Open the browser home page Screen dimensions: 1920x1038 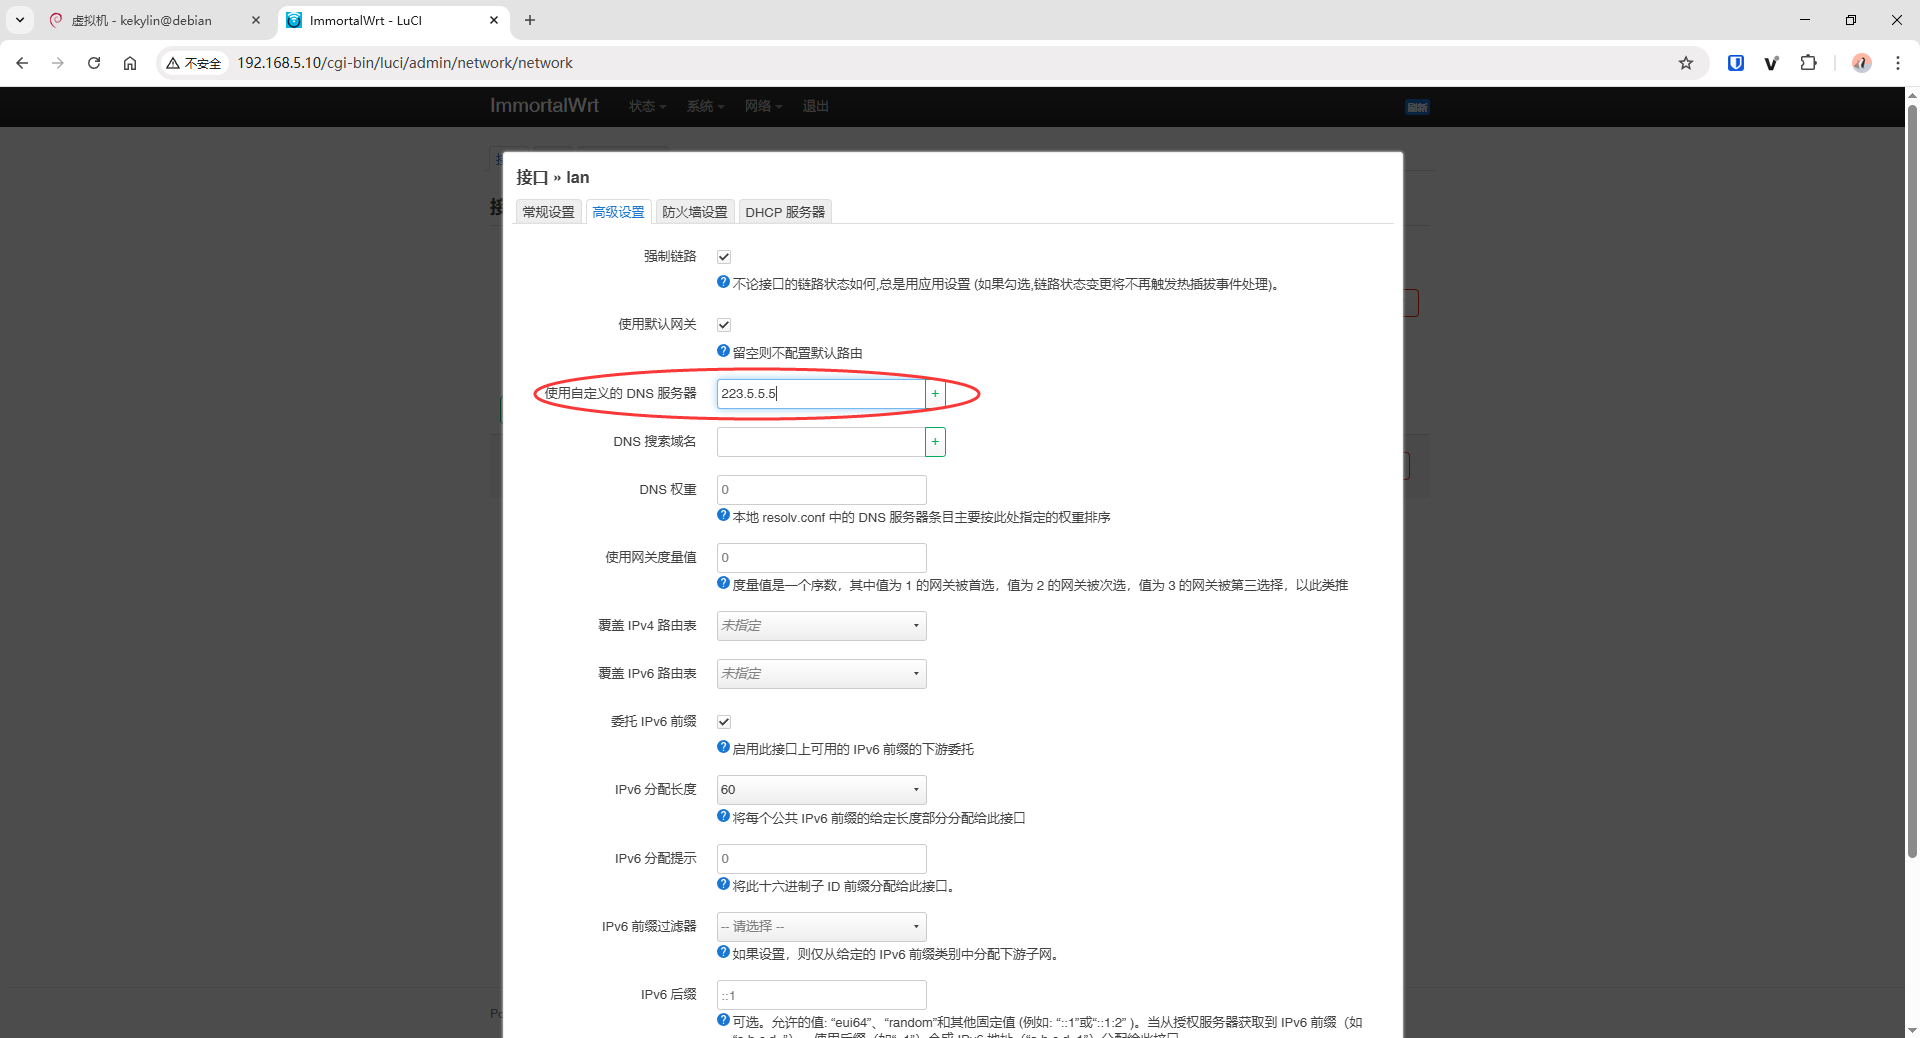click(x=130, y=62)
